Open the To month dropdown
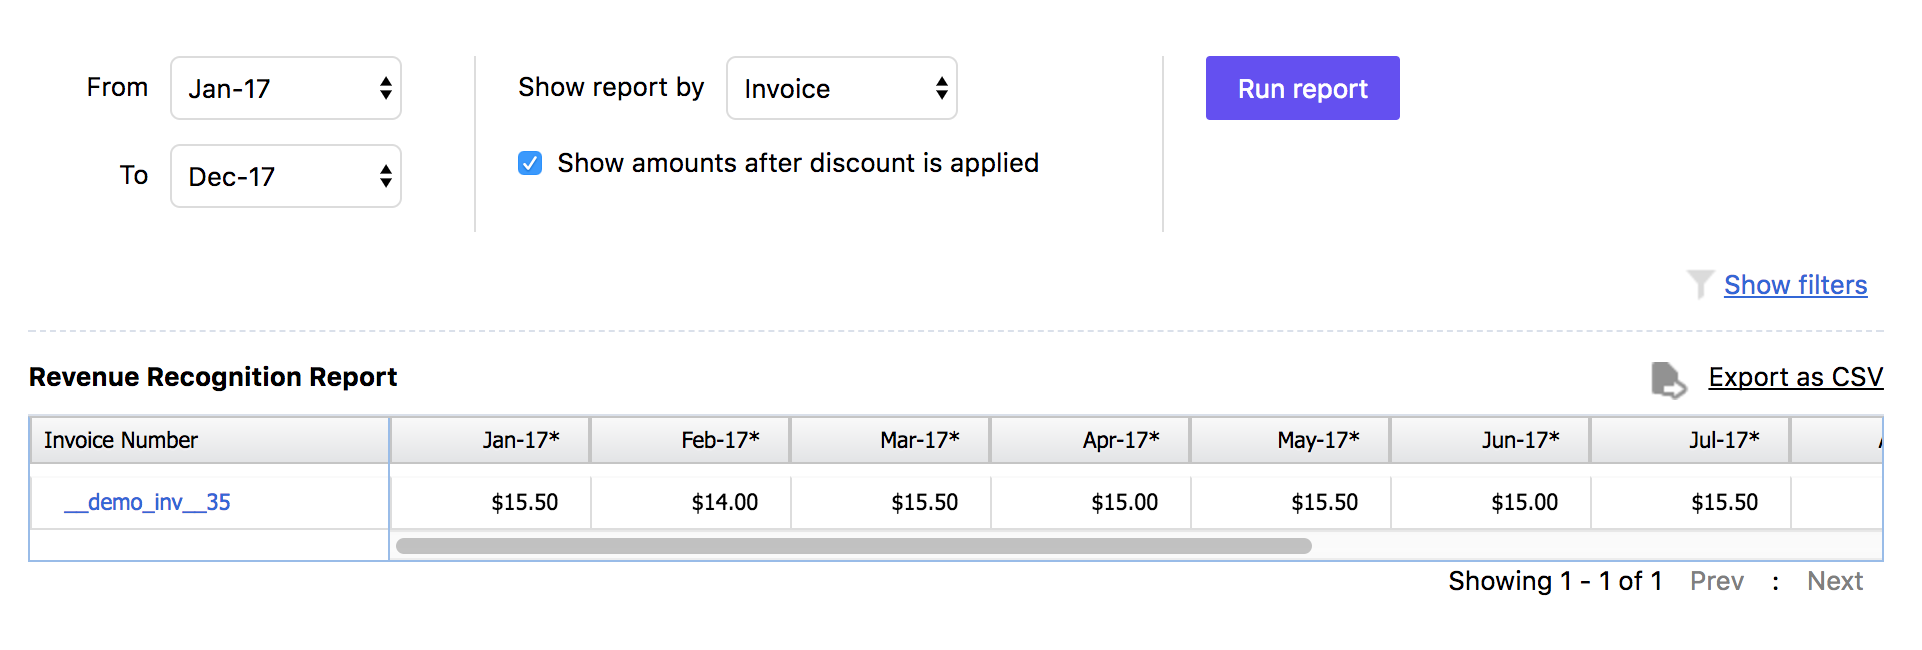 point(286,176)
